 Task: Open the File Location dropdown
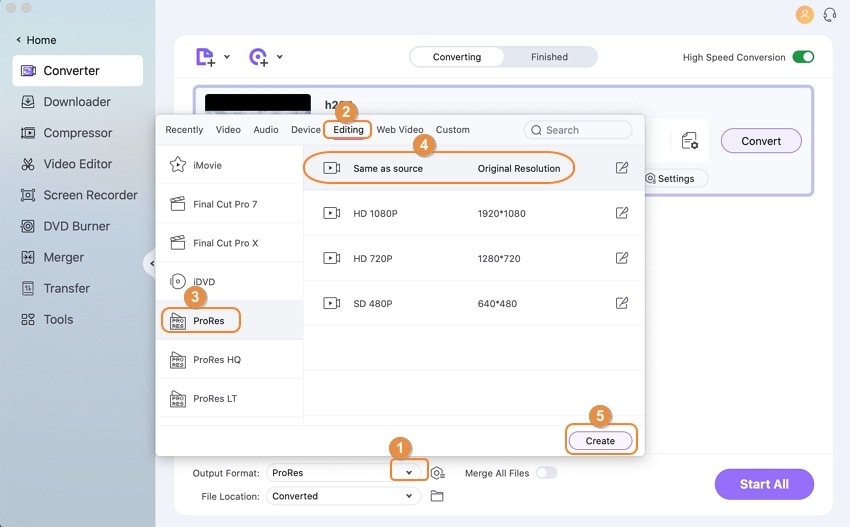pyautogui.click(x=343, y=496)
